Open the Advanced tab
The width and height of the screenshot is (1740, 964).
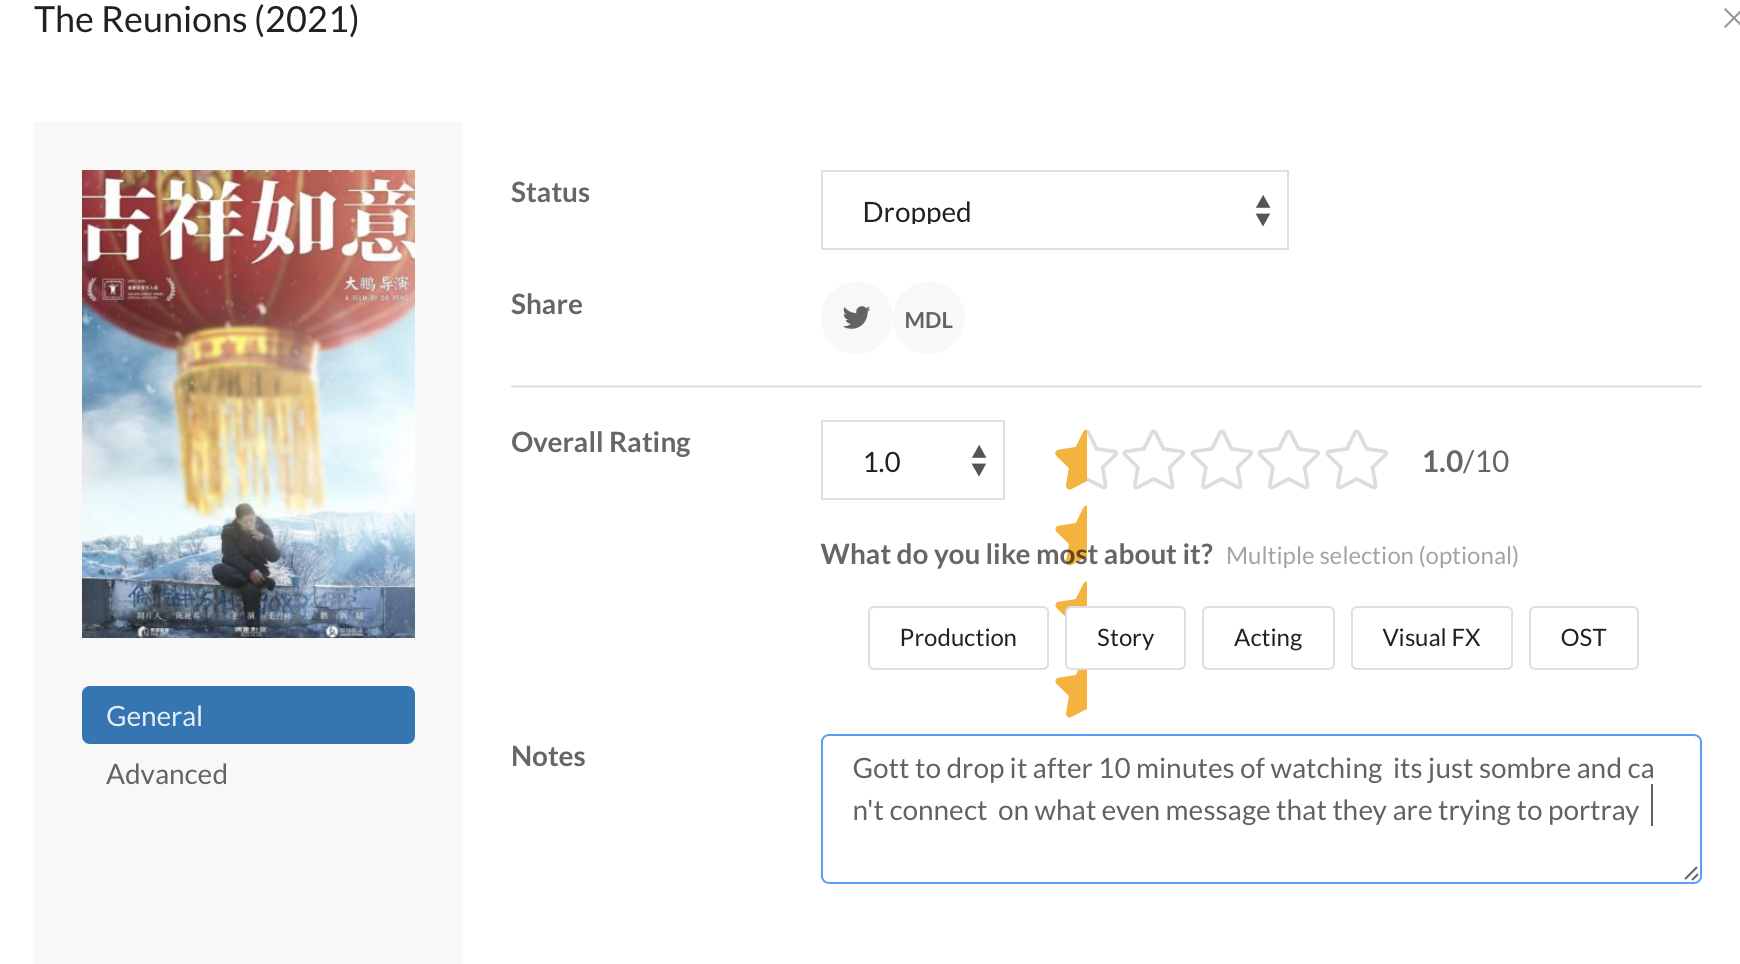point(167,774)
